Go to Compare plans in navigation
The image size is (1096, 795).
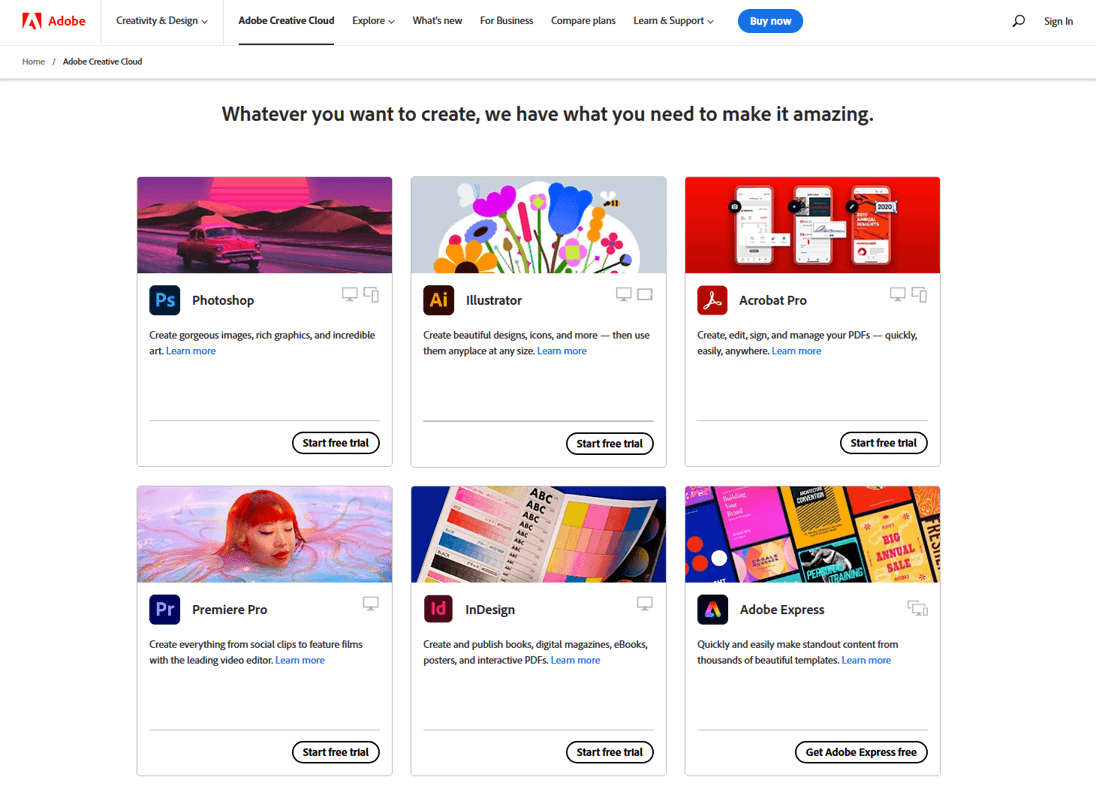pyautogui.click(x=583, y=21)
